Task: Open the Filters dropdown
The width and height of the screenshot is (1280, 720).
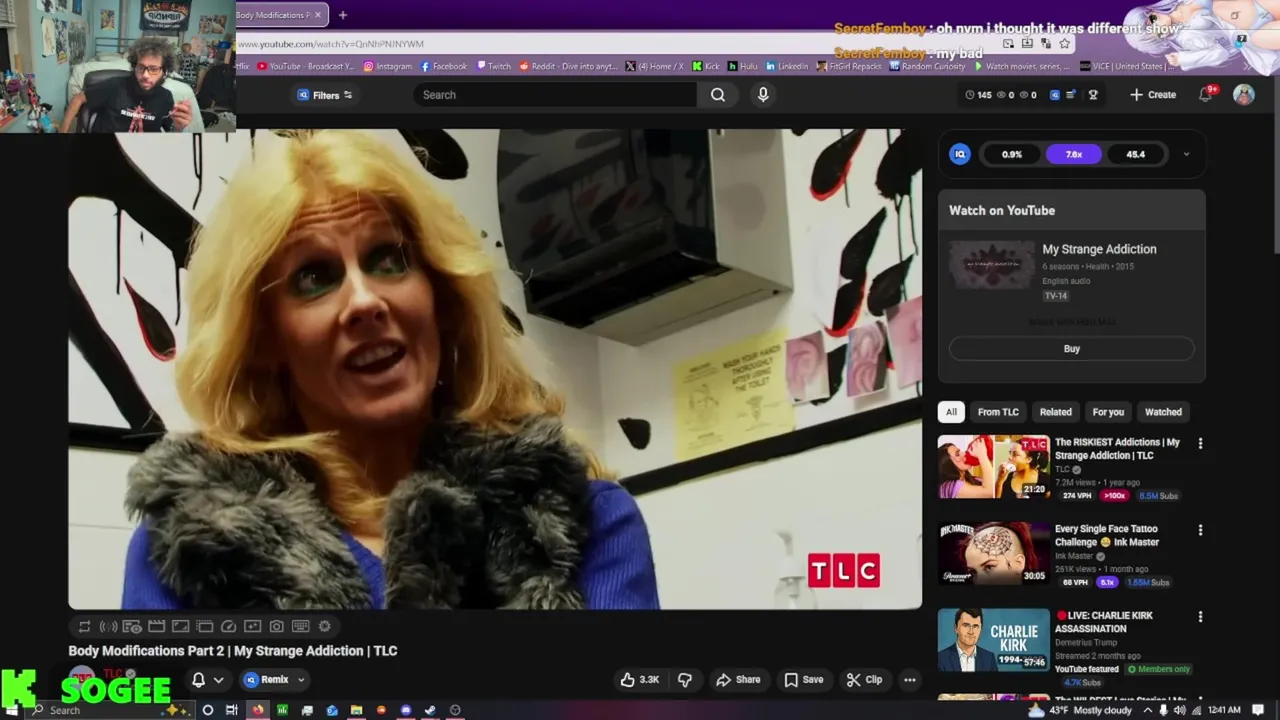Action: 325,95
